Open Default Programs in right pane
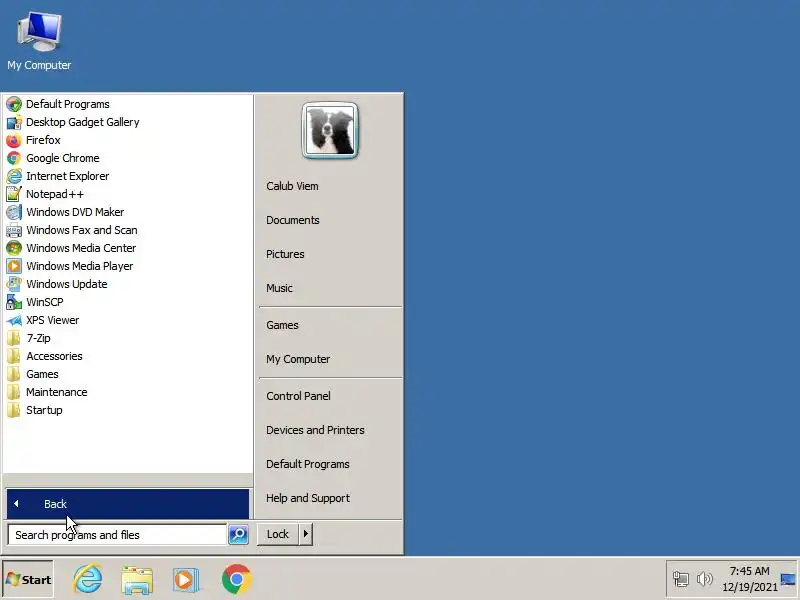 click(308, 464)
